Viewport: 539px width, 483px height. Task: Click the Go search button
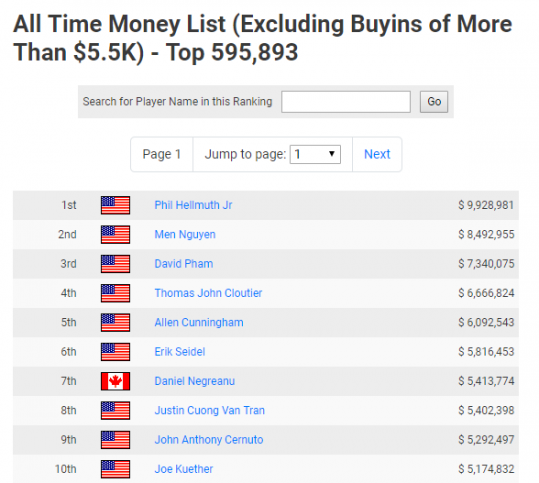(434, 102)
